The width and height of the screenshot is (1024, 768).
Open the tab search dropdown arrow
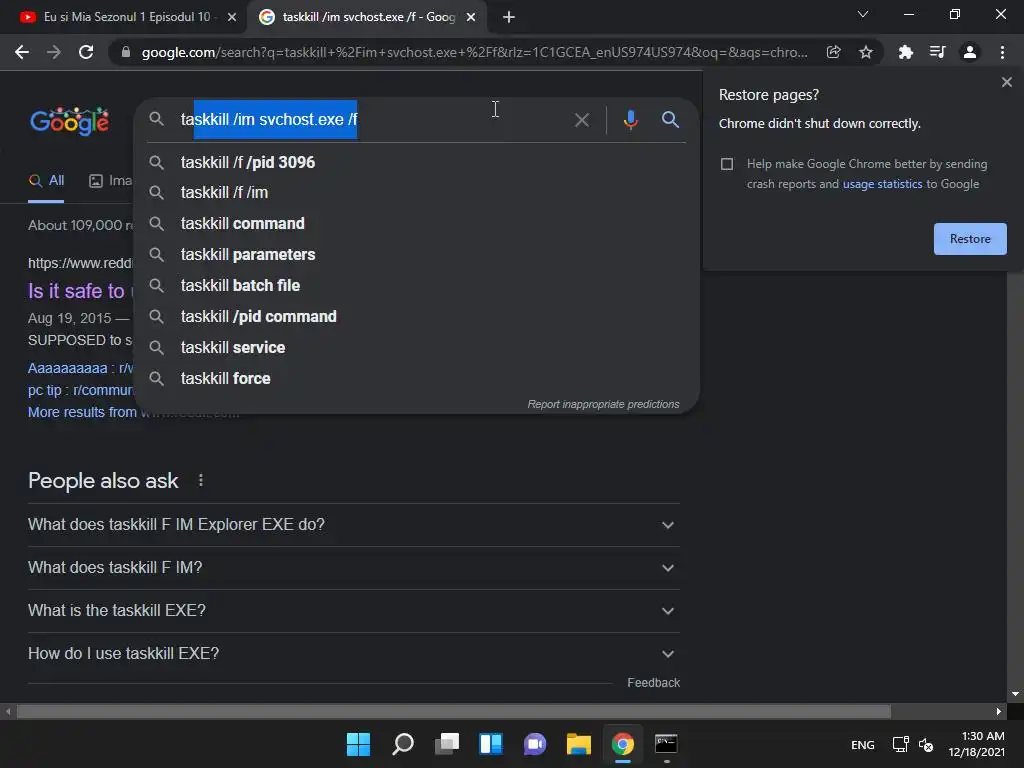pyautogui.click(x=863, y=14)
